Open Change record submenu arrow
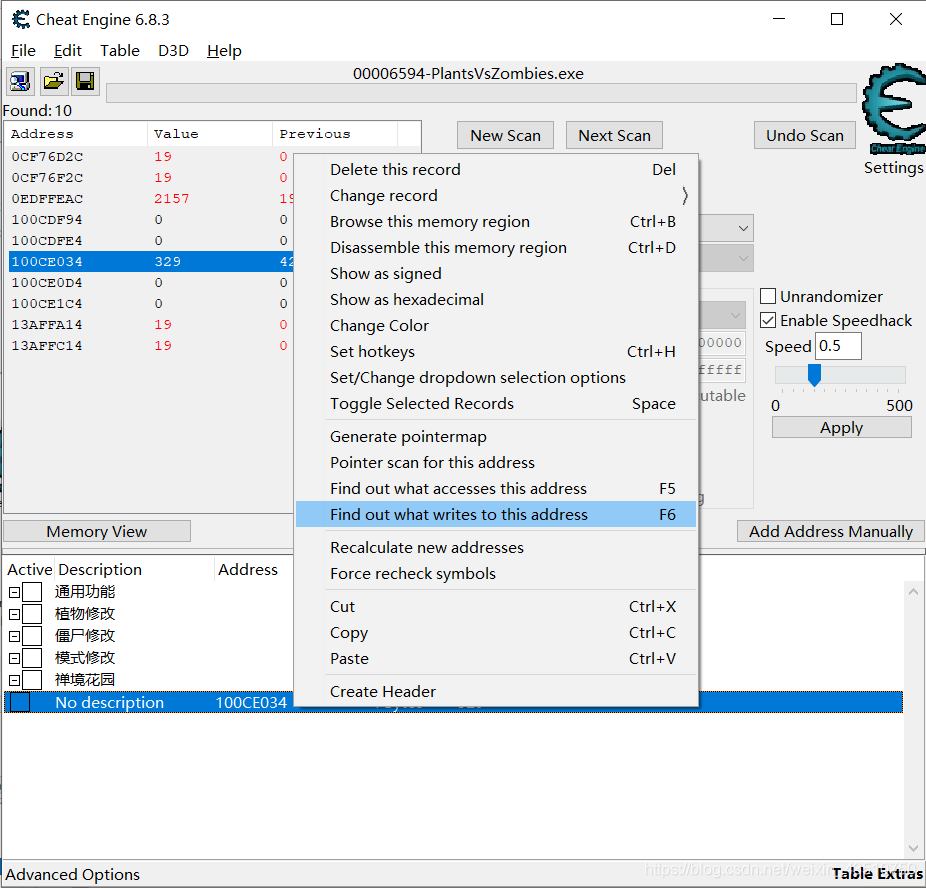926x888 pixels. tap(684, 195)
